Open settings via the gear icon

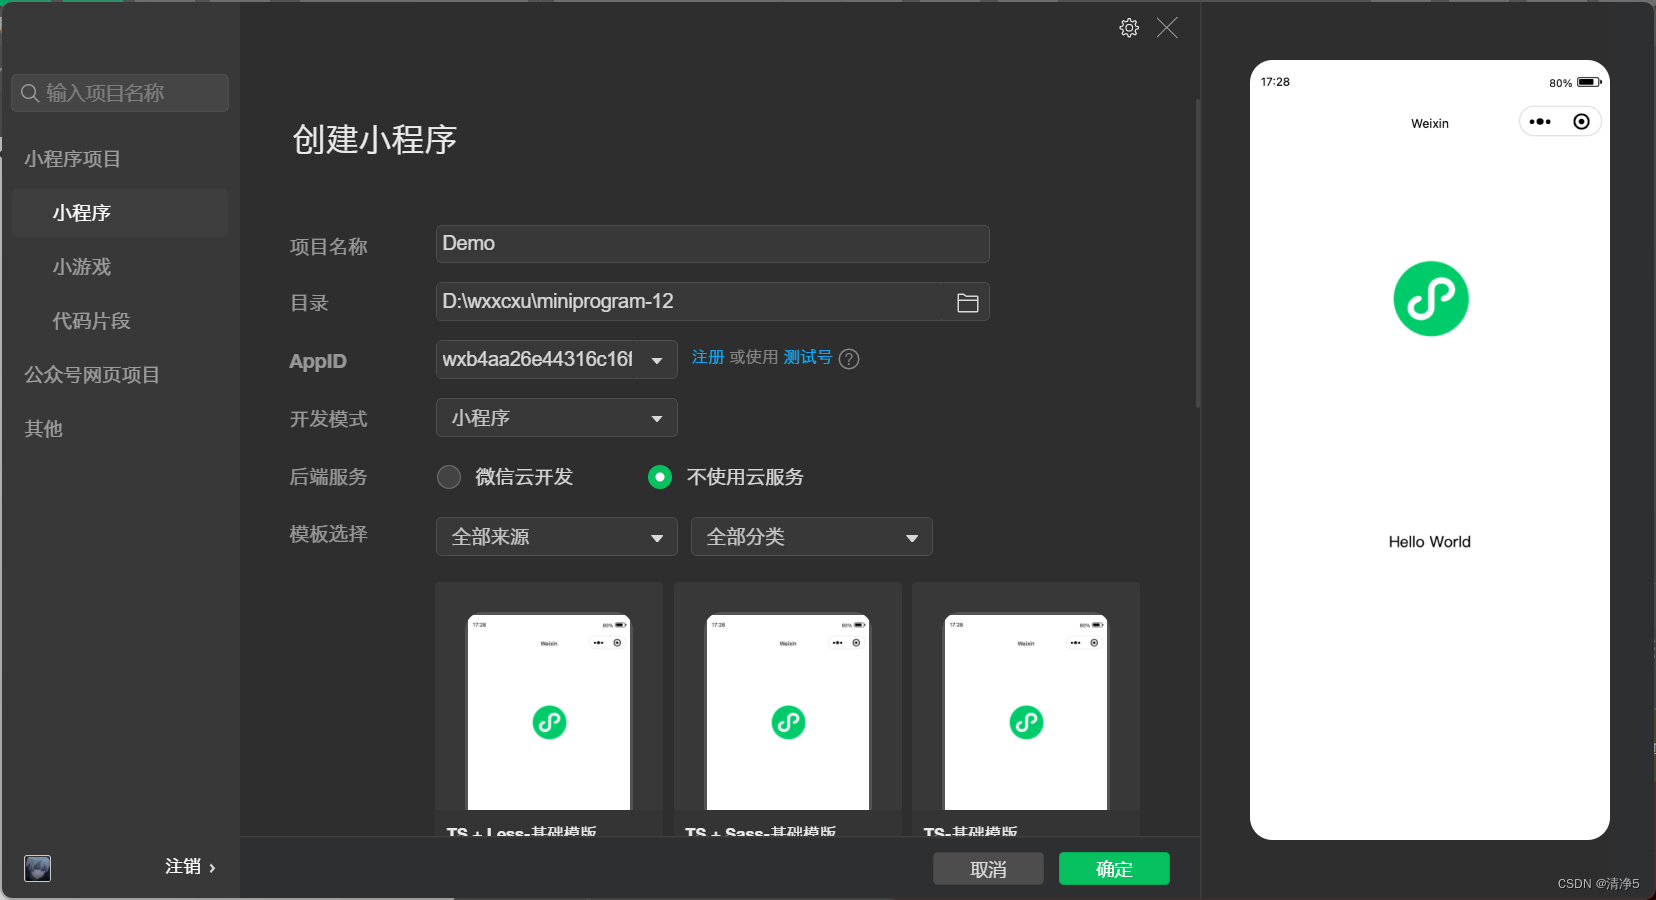(x=1129, y=28)
